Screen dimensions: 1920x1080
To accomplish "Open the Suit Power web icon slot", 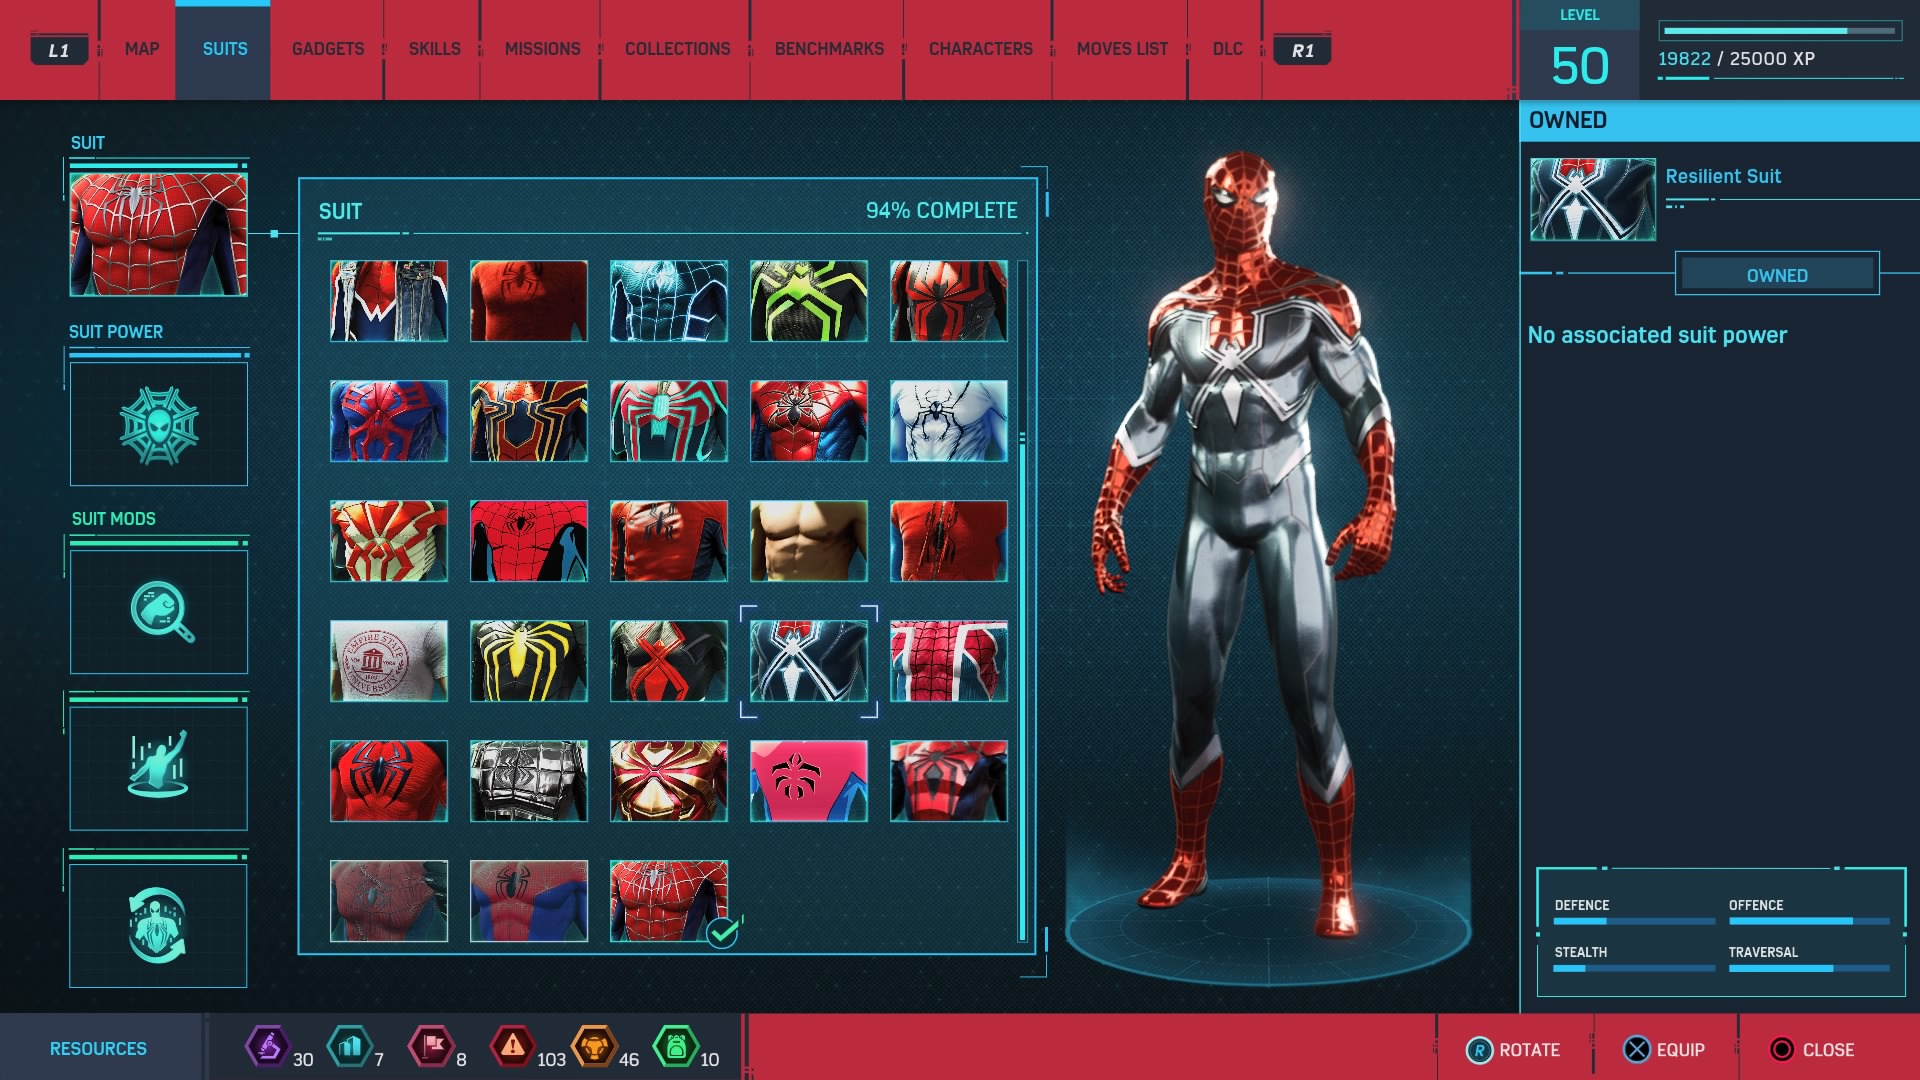I will click(158, 424).
